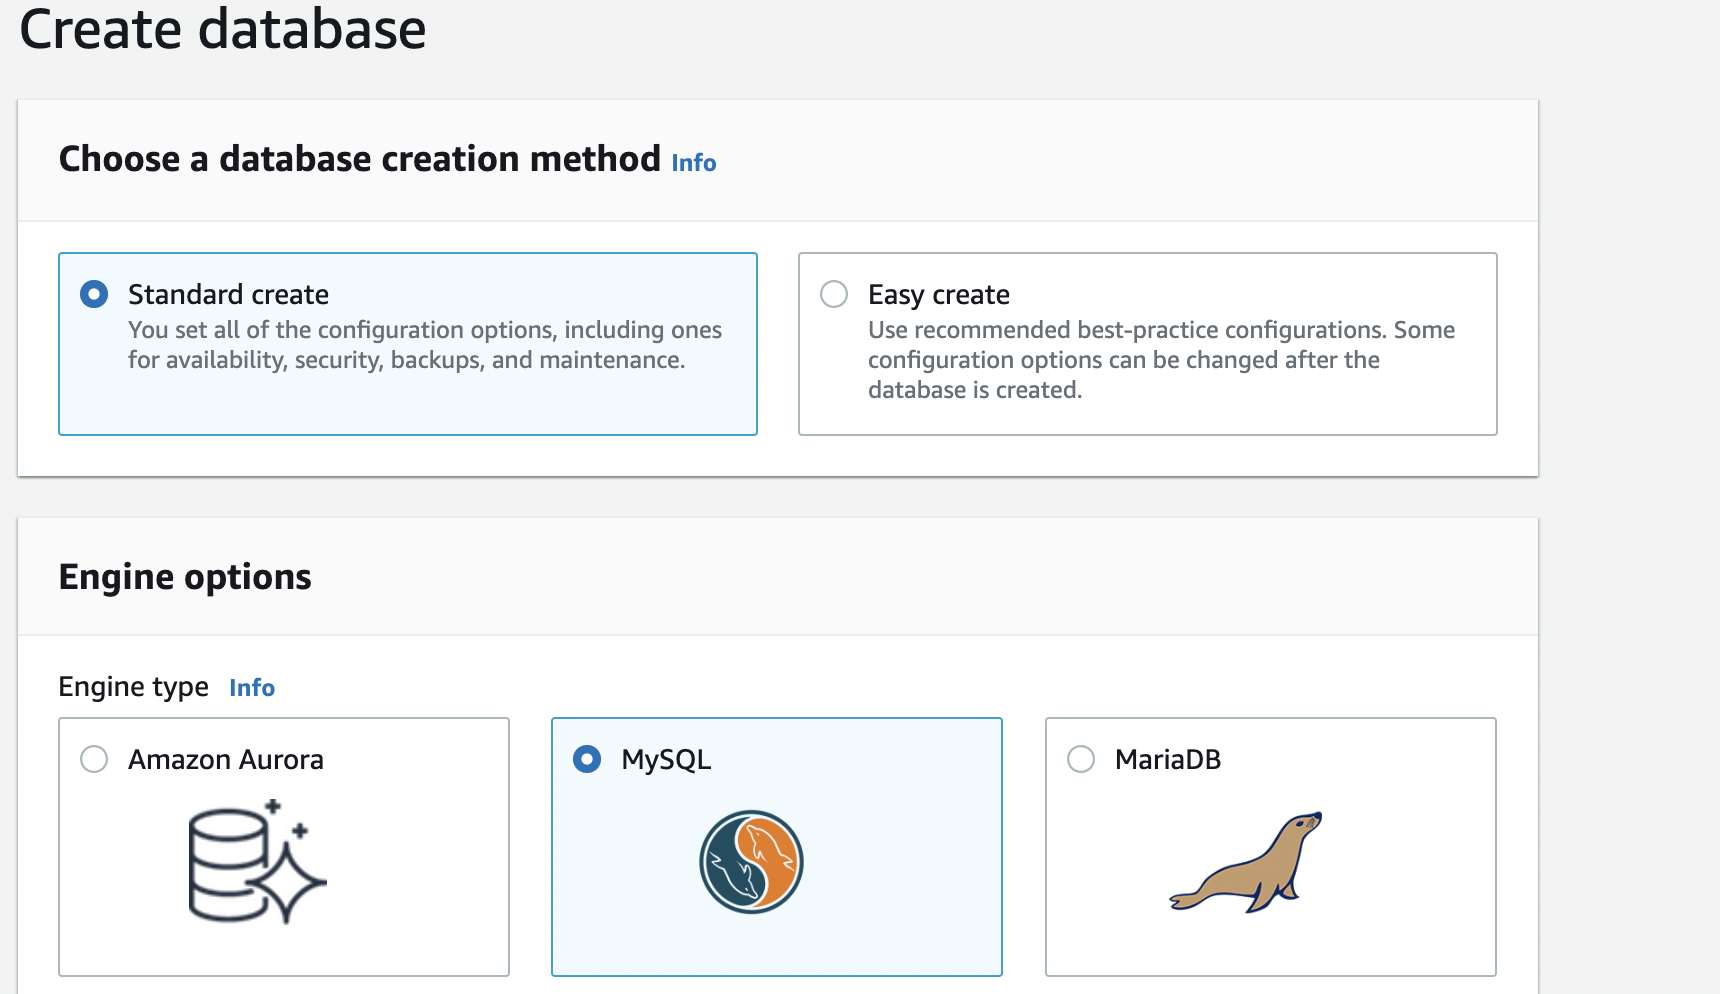
Task: Select the Easy create radio button
Action: click(x=834, y=294)
